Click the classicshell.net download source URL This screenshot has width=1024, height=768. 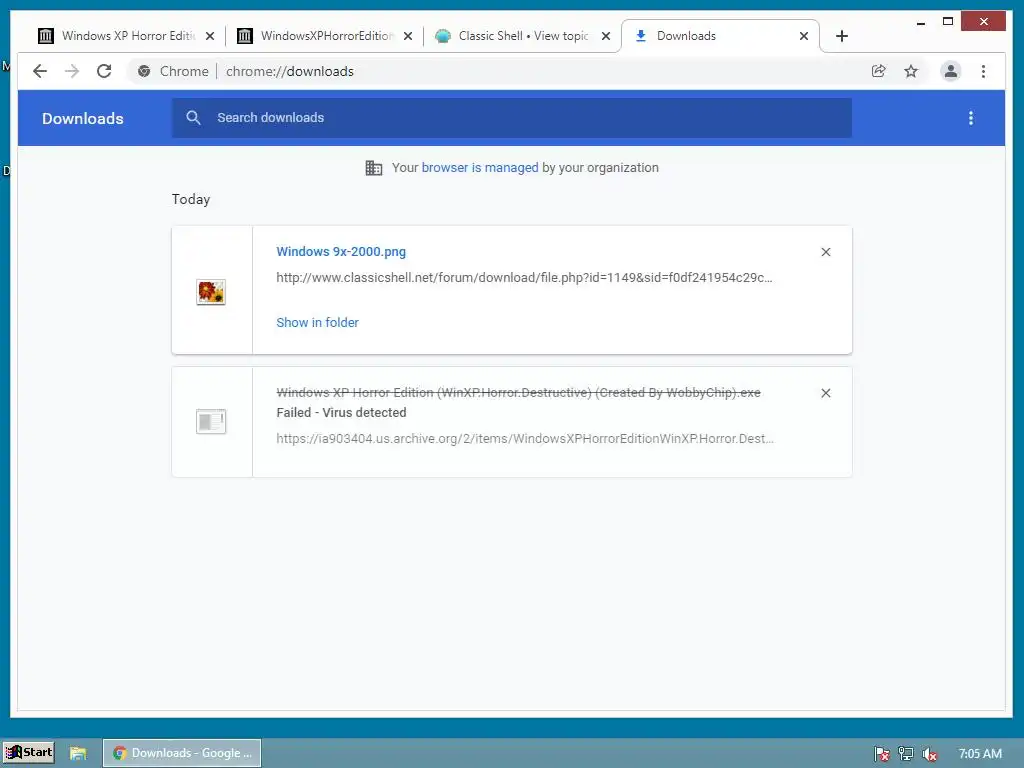pos(524,278)
